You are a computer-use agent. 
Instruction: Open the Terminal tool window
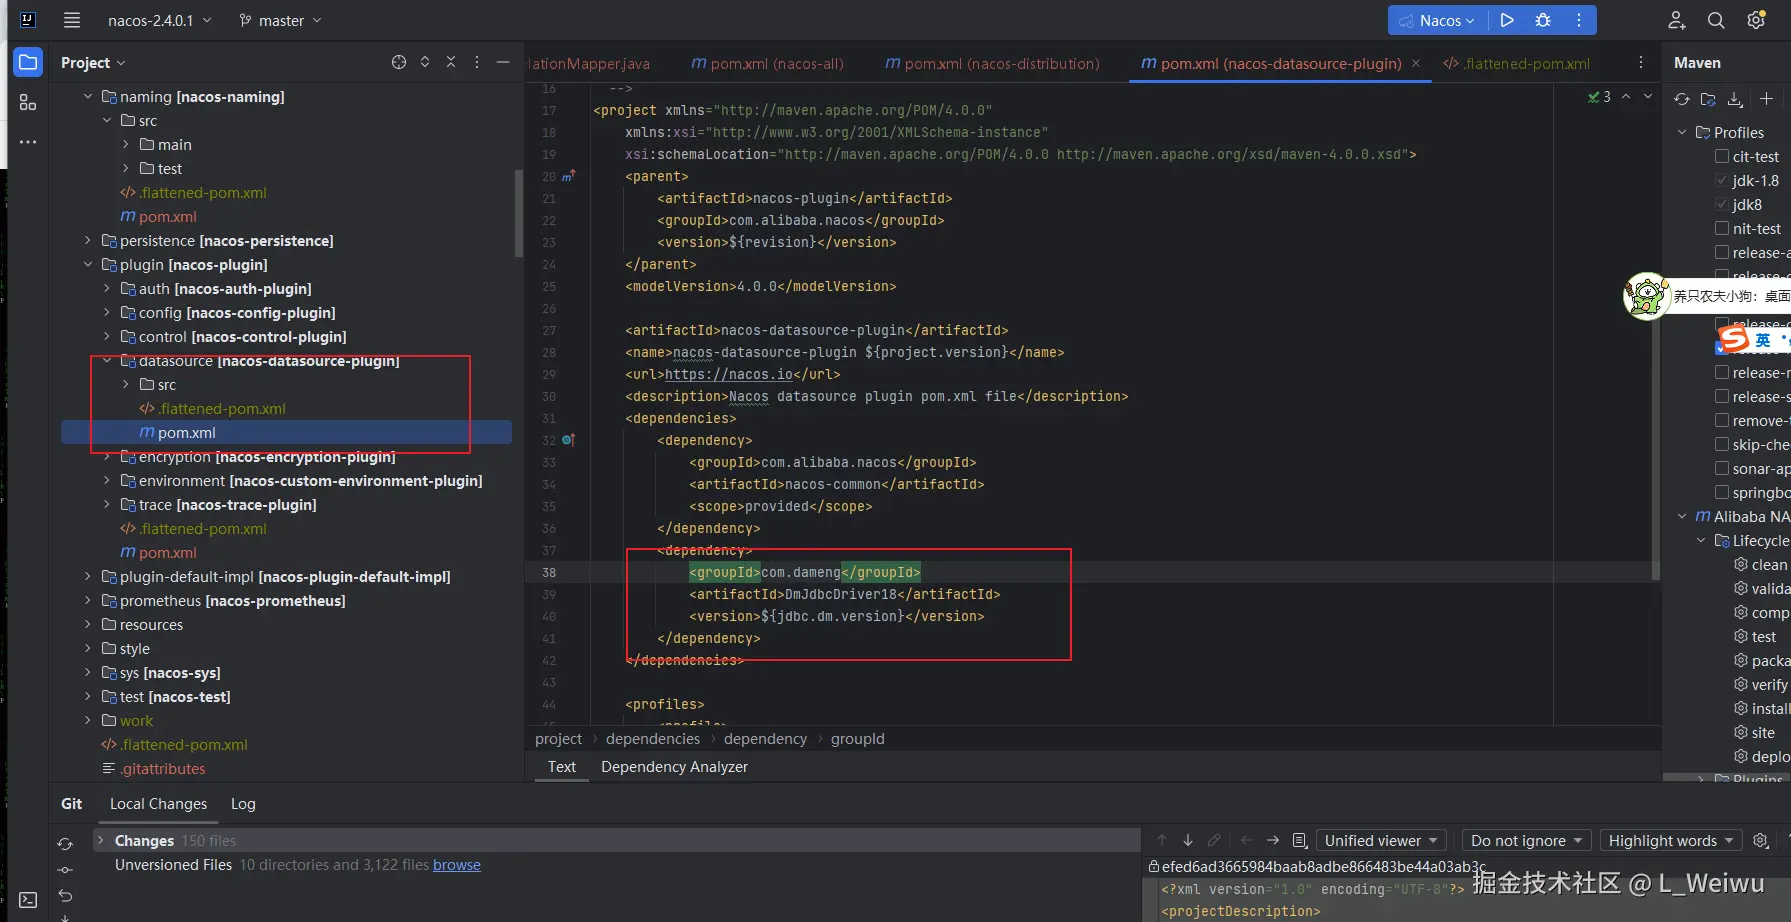click(28, 900)
